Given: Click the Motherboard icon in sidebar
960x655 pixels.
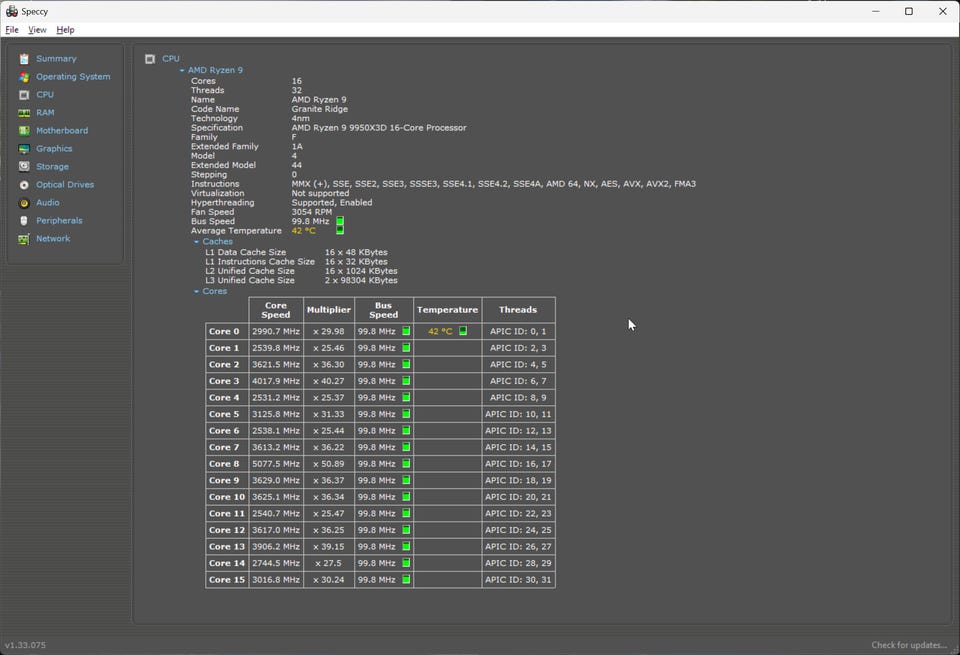Looking at the screenshot, I should pyautogui.click(x=24, y=131).
